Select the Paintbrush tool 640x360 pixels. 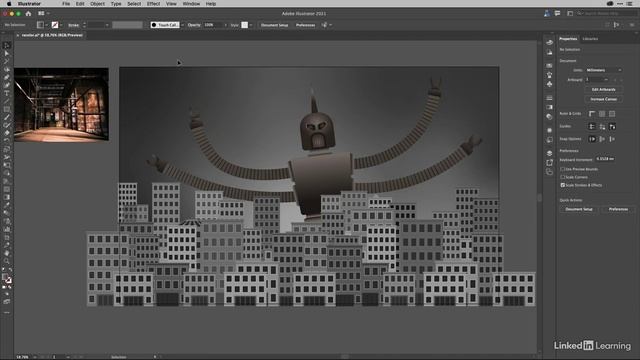click(7, 117)
